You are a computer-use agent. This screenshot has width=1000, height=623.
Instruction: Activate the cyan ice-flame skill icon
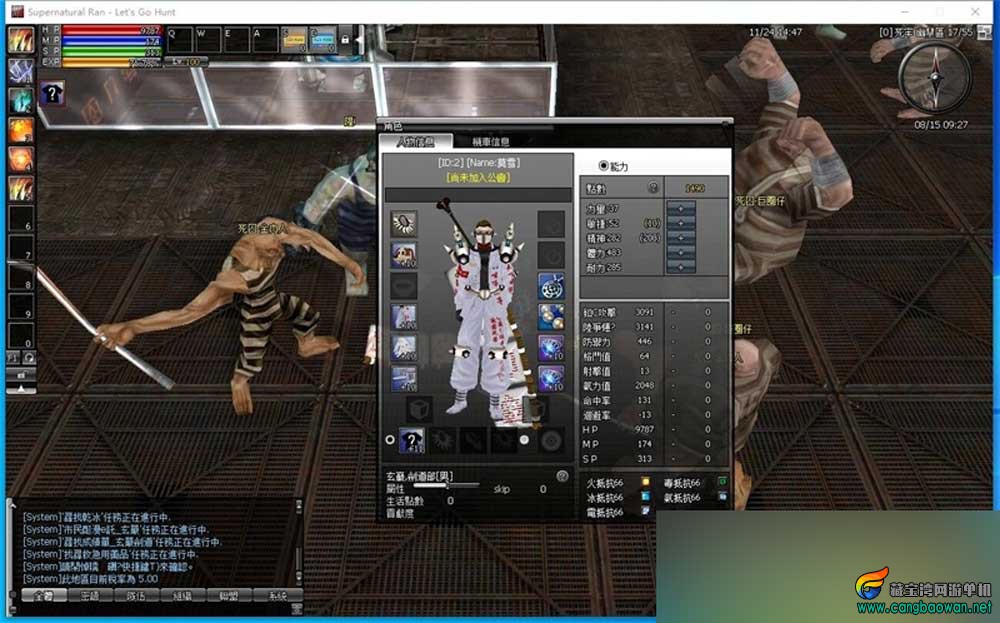coord(20,100)
